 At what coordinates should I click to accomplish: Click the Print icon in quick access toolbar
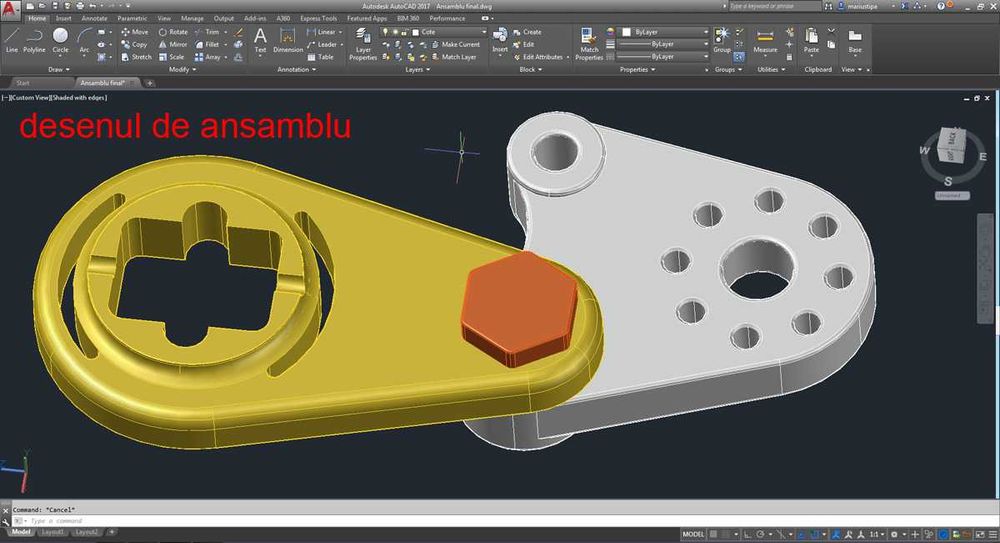coord(80,6)
